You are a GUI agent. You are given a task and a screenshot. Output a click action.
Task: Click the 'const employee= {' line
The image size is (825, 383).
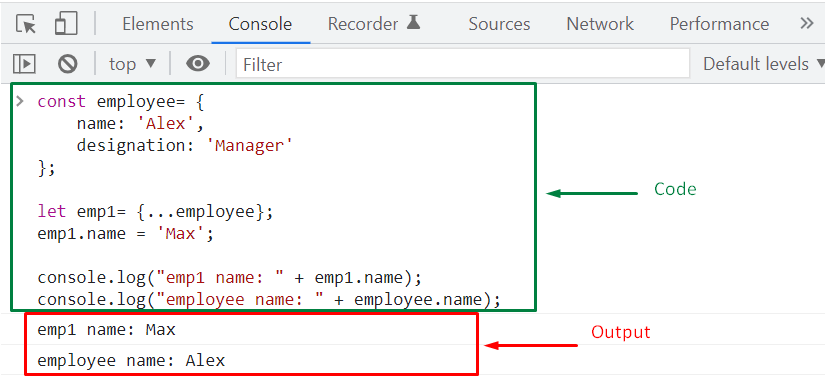click(120, 102)
